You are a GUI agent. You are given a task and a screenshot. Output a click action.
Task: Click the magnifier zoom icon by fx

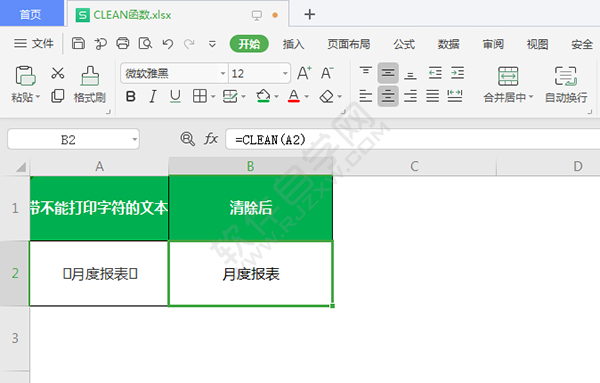tap(188, 139)
